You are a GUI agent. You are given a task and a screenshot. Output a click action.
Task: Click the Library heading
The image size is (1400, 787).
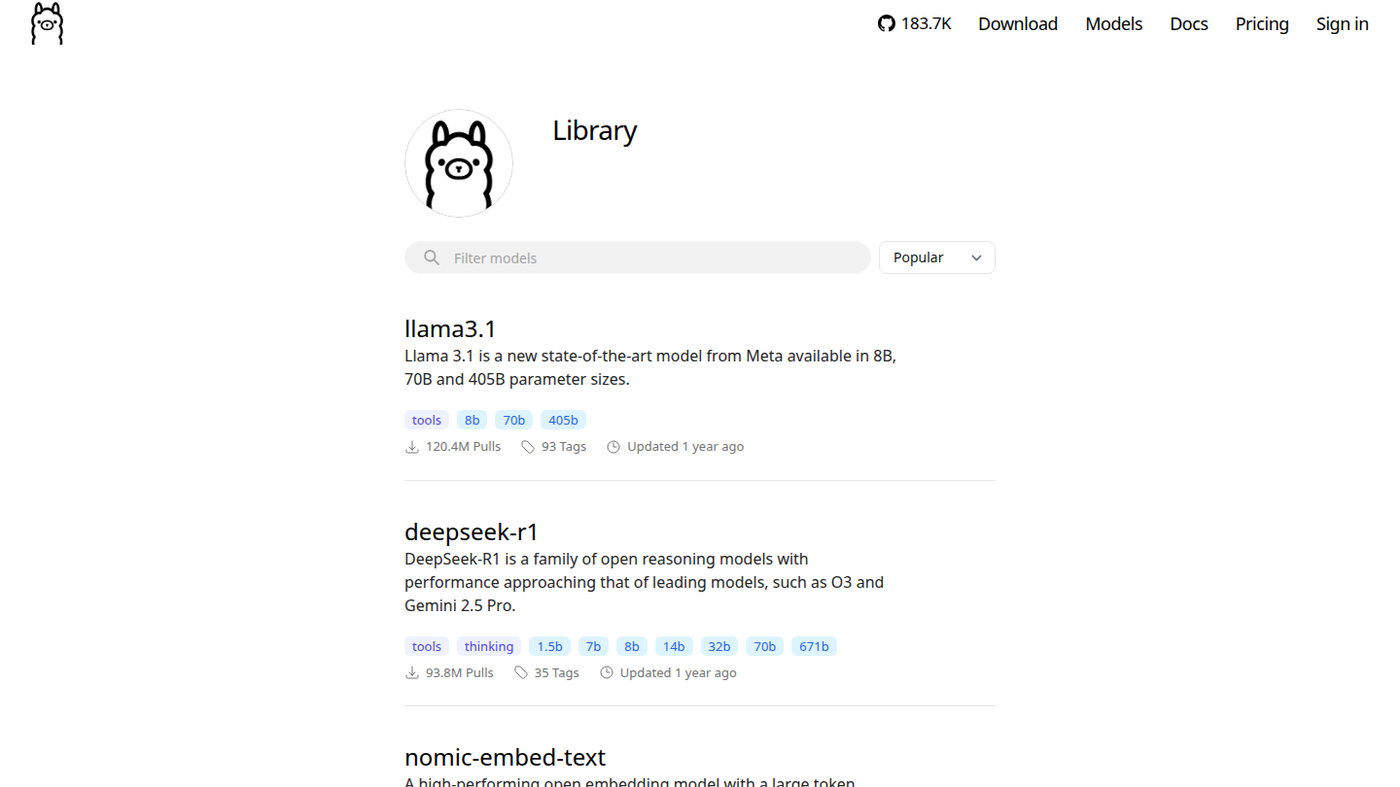click(595, 131)
